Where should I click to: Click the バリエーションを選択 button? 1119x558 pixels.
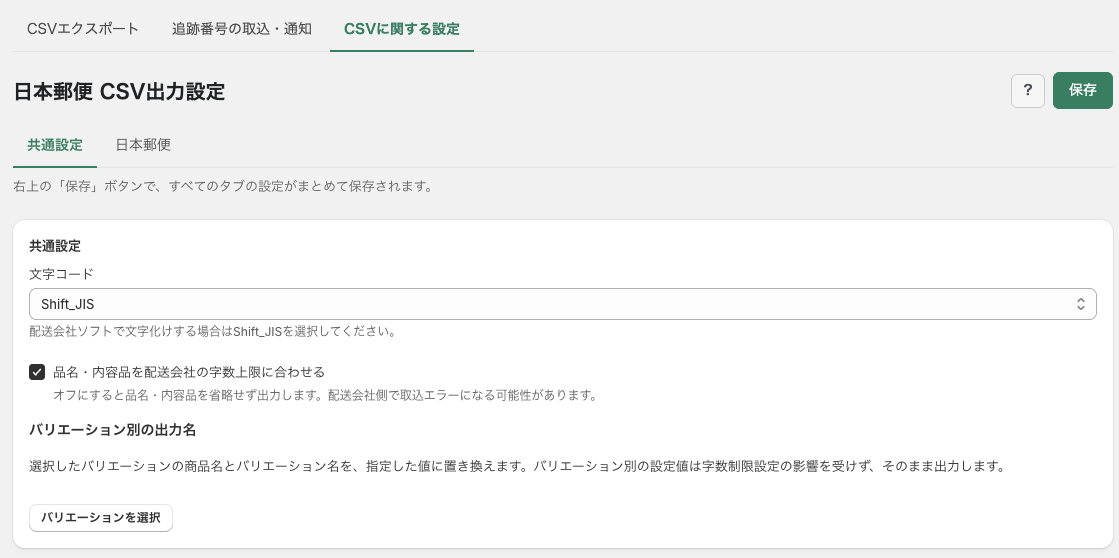(101, 518)
